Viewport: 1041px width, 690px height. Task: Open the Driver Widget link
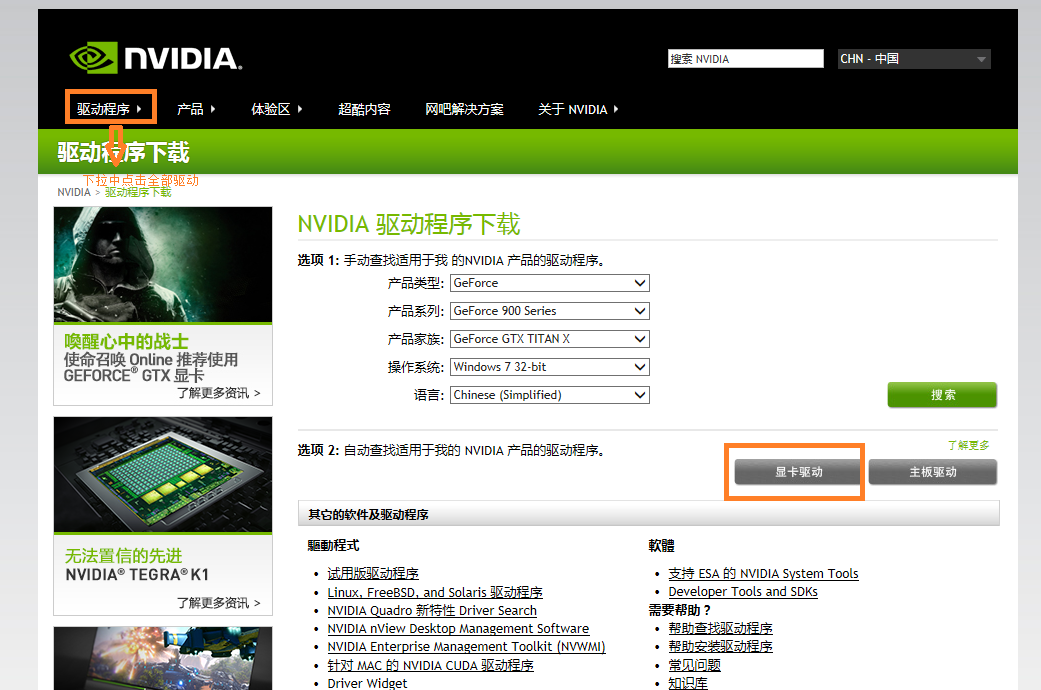367,683
